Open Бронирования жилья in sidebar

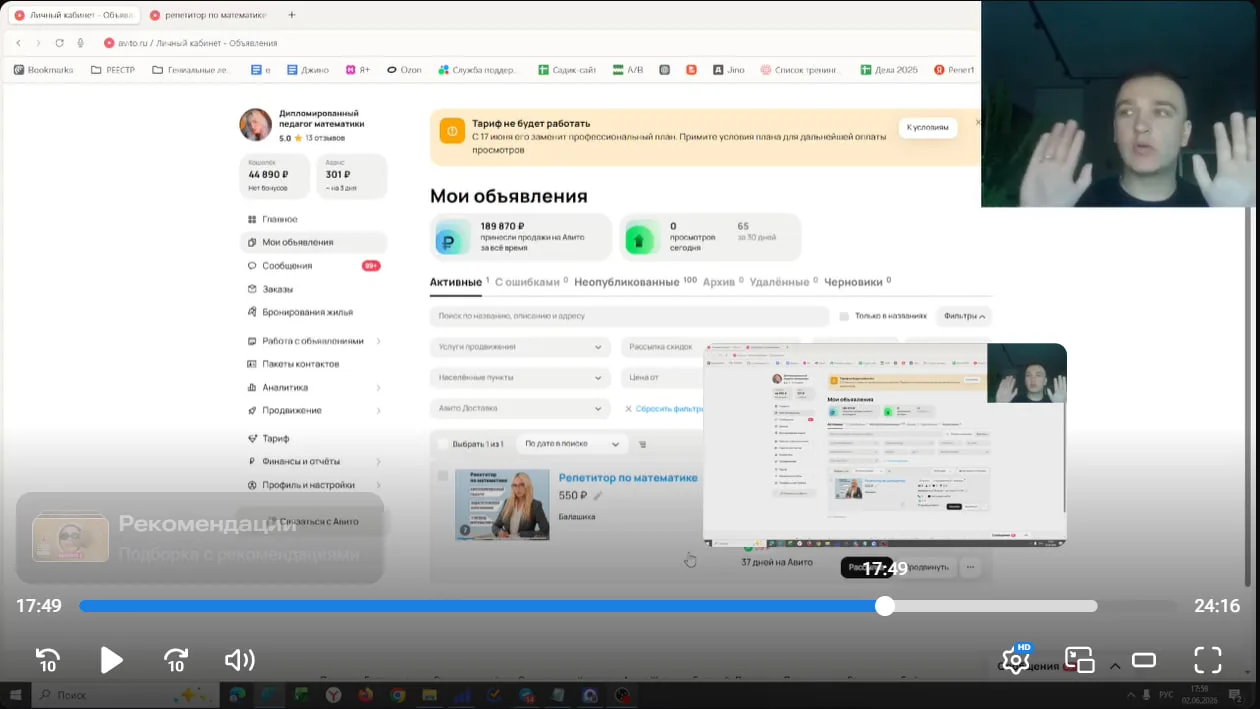click(307, 312)
